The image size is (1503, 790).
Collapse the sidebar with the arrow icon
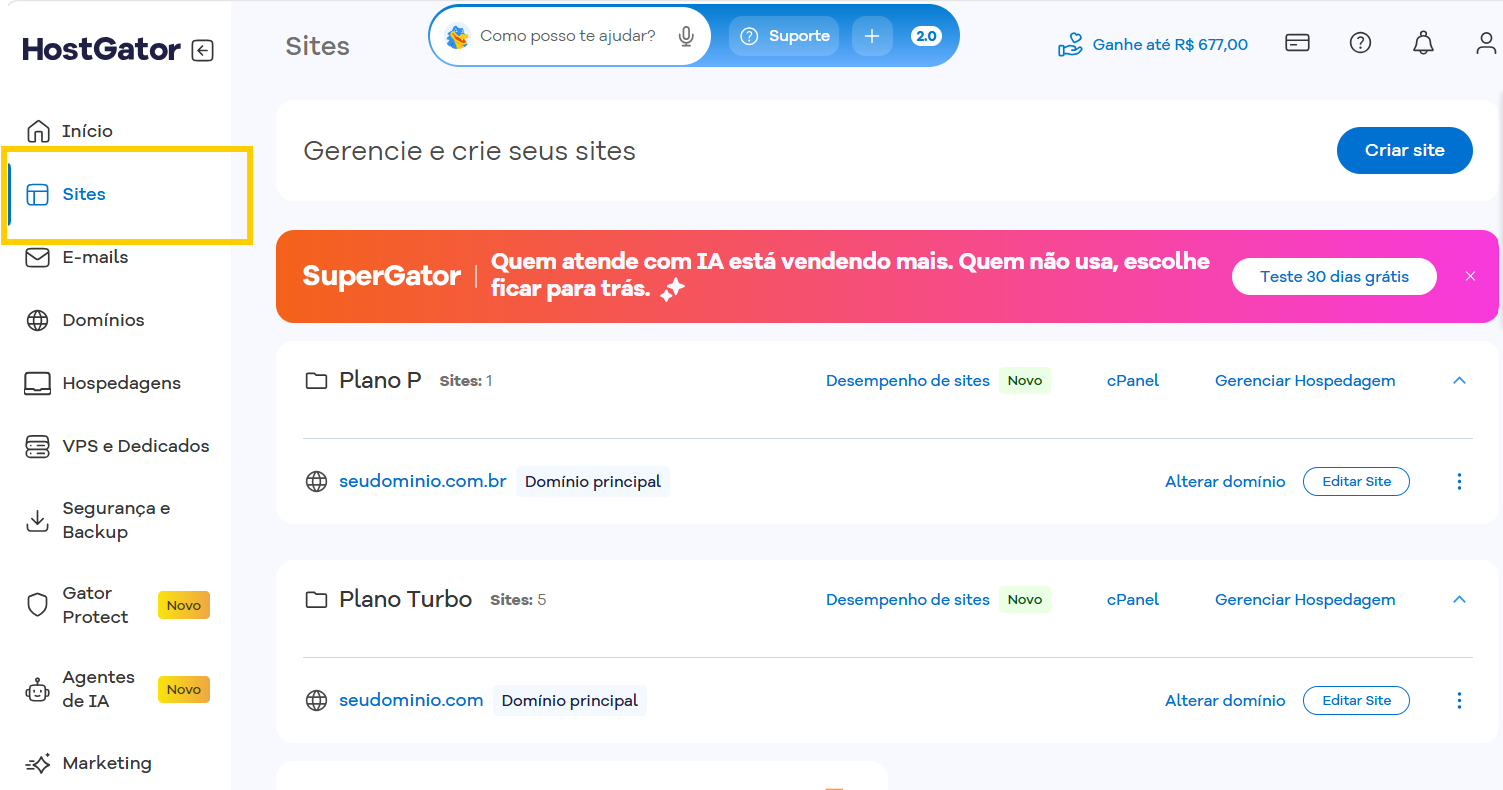(x=203, y=50)
